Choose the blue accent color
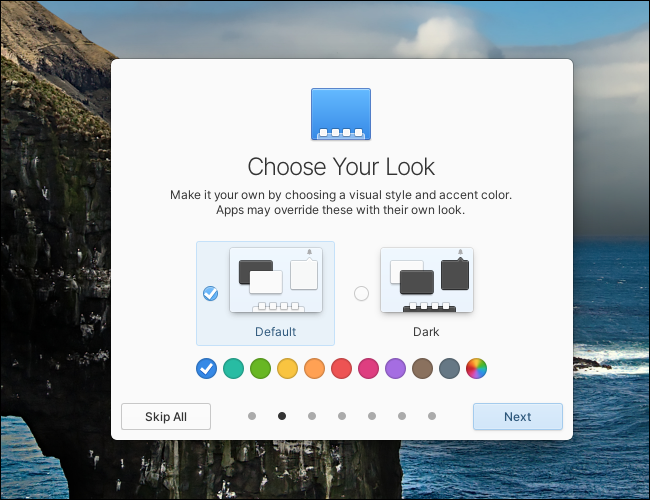 pyautogui.click(x=206, y=368)
